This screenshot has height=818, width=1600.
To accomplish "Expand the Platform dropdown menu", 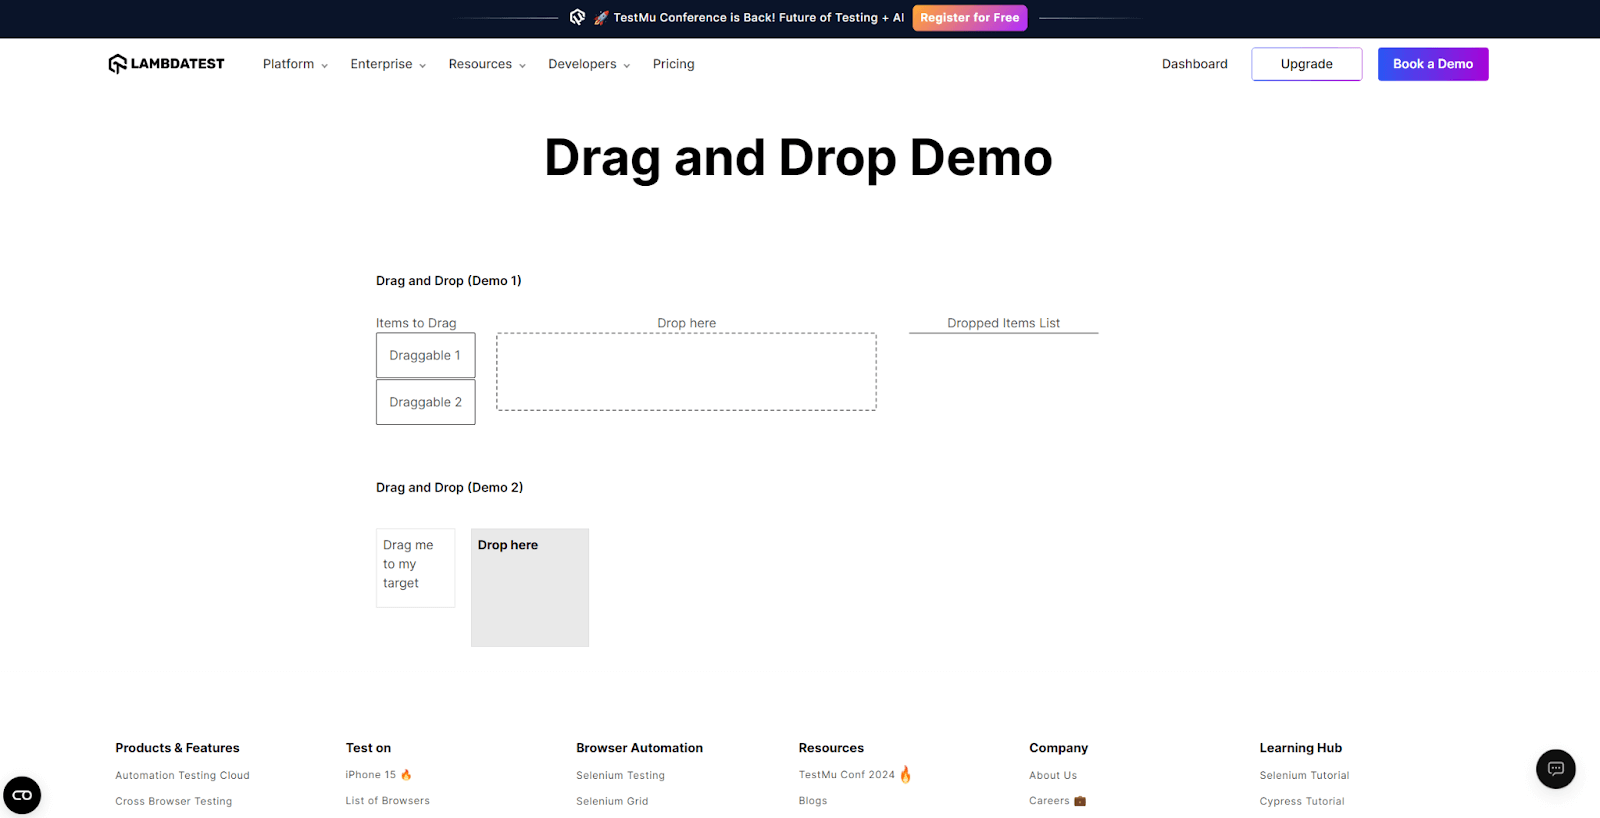I will coord(295,64).
